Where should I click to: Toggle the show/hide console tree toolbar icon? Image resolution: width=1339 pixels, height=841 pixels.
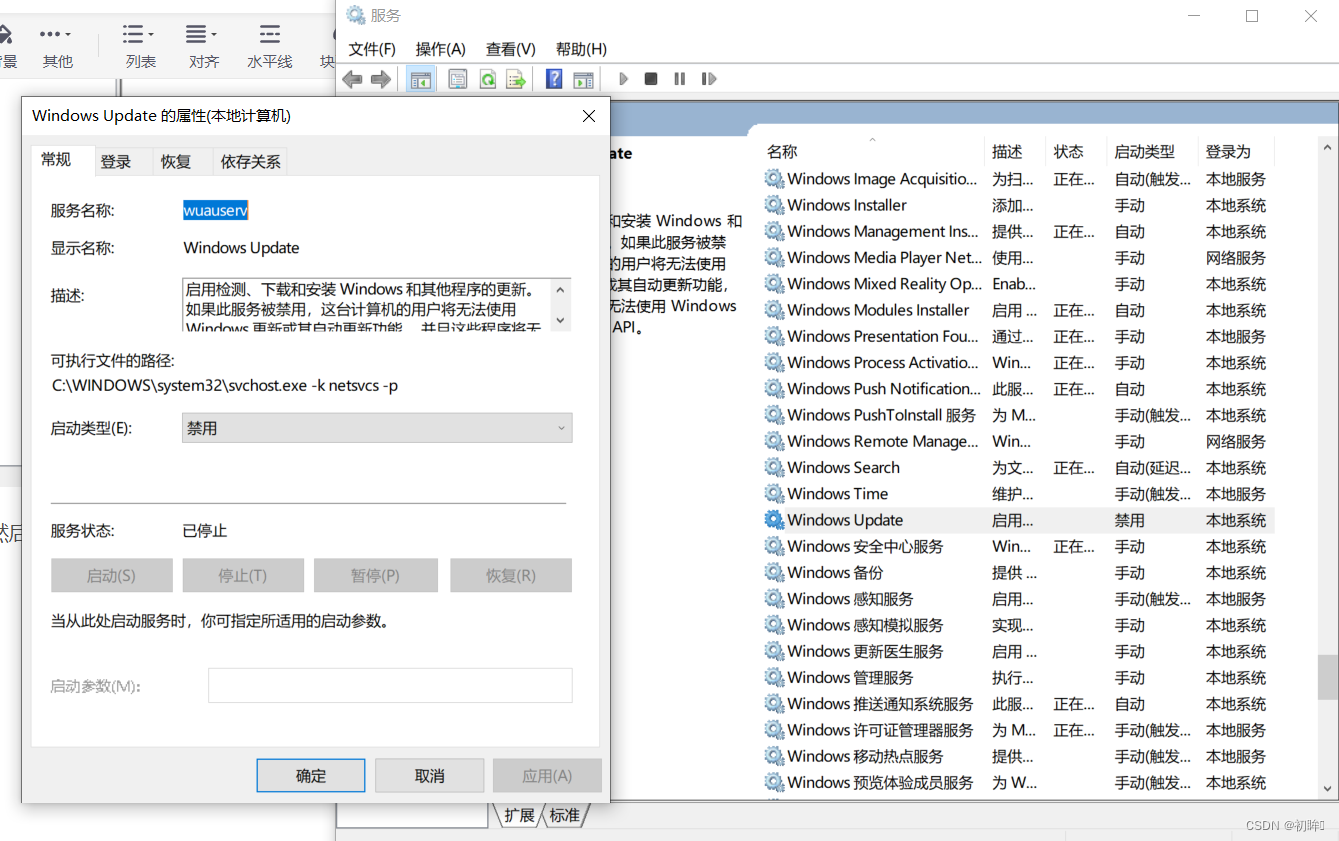421,79
